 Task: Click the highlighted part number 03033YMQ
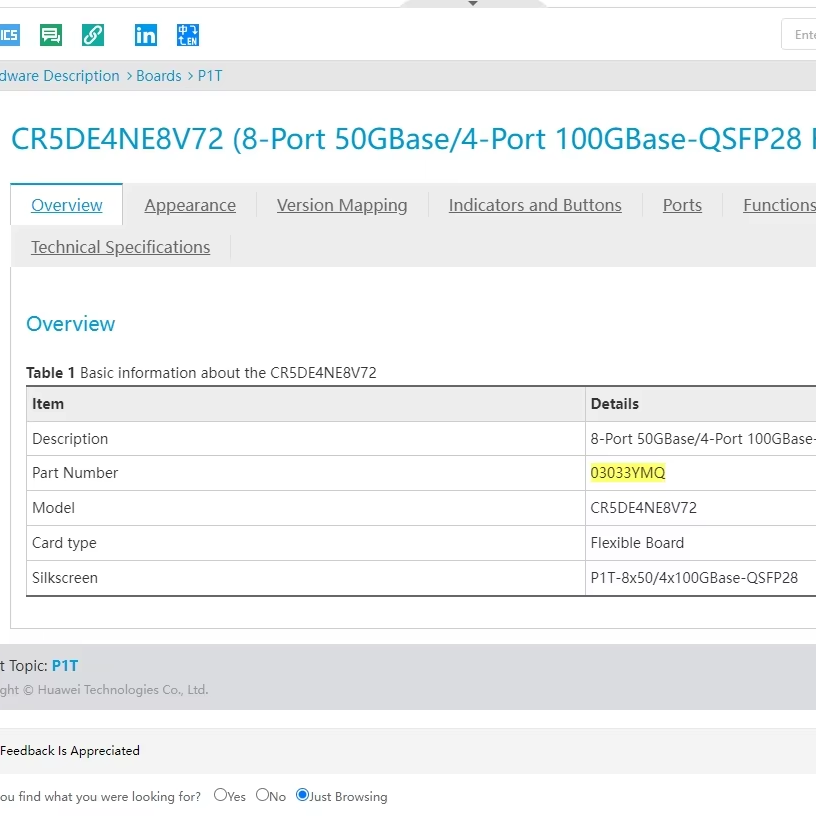pos(628,473)
